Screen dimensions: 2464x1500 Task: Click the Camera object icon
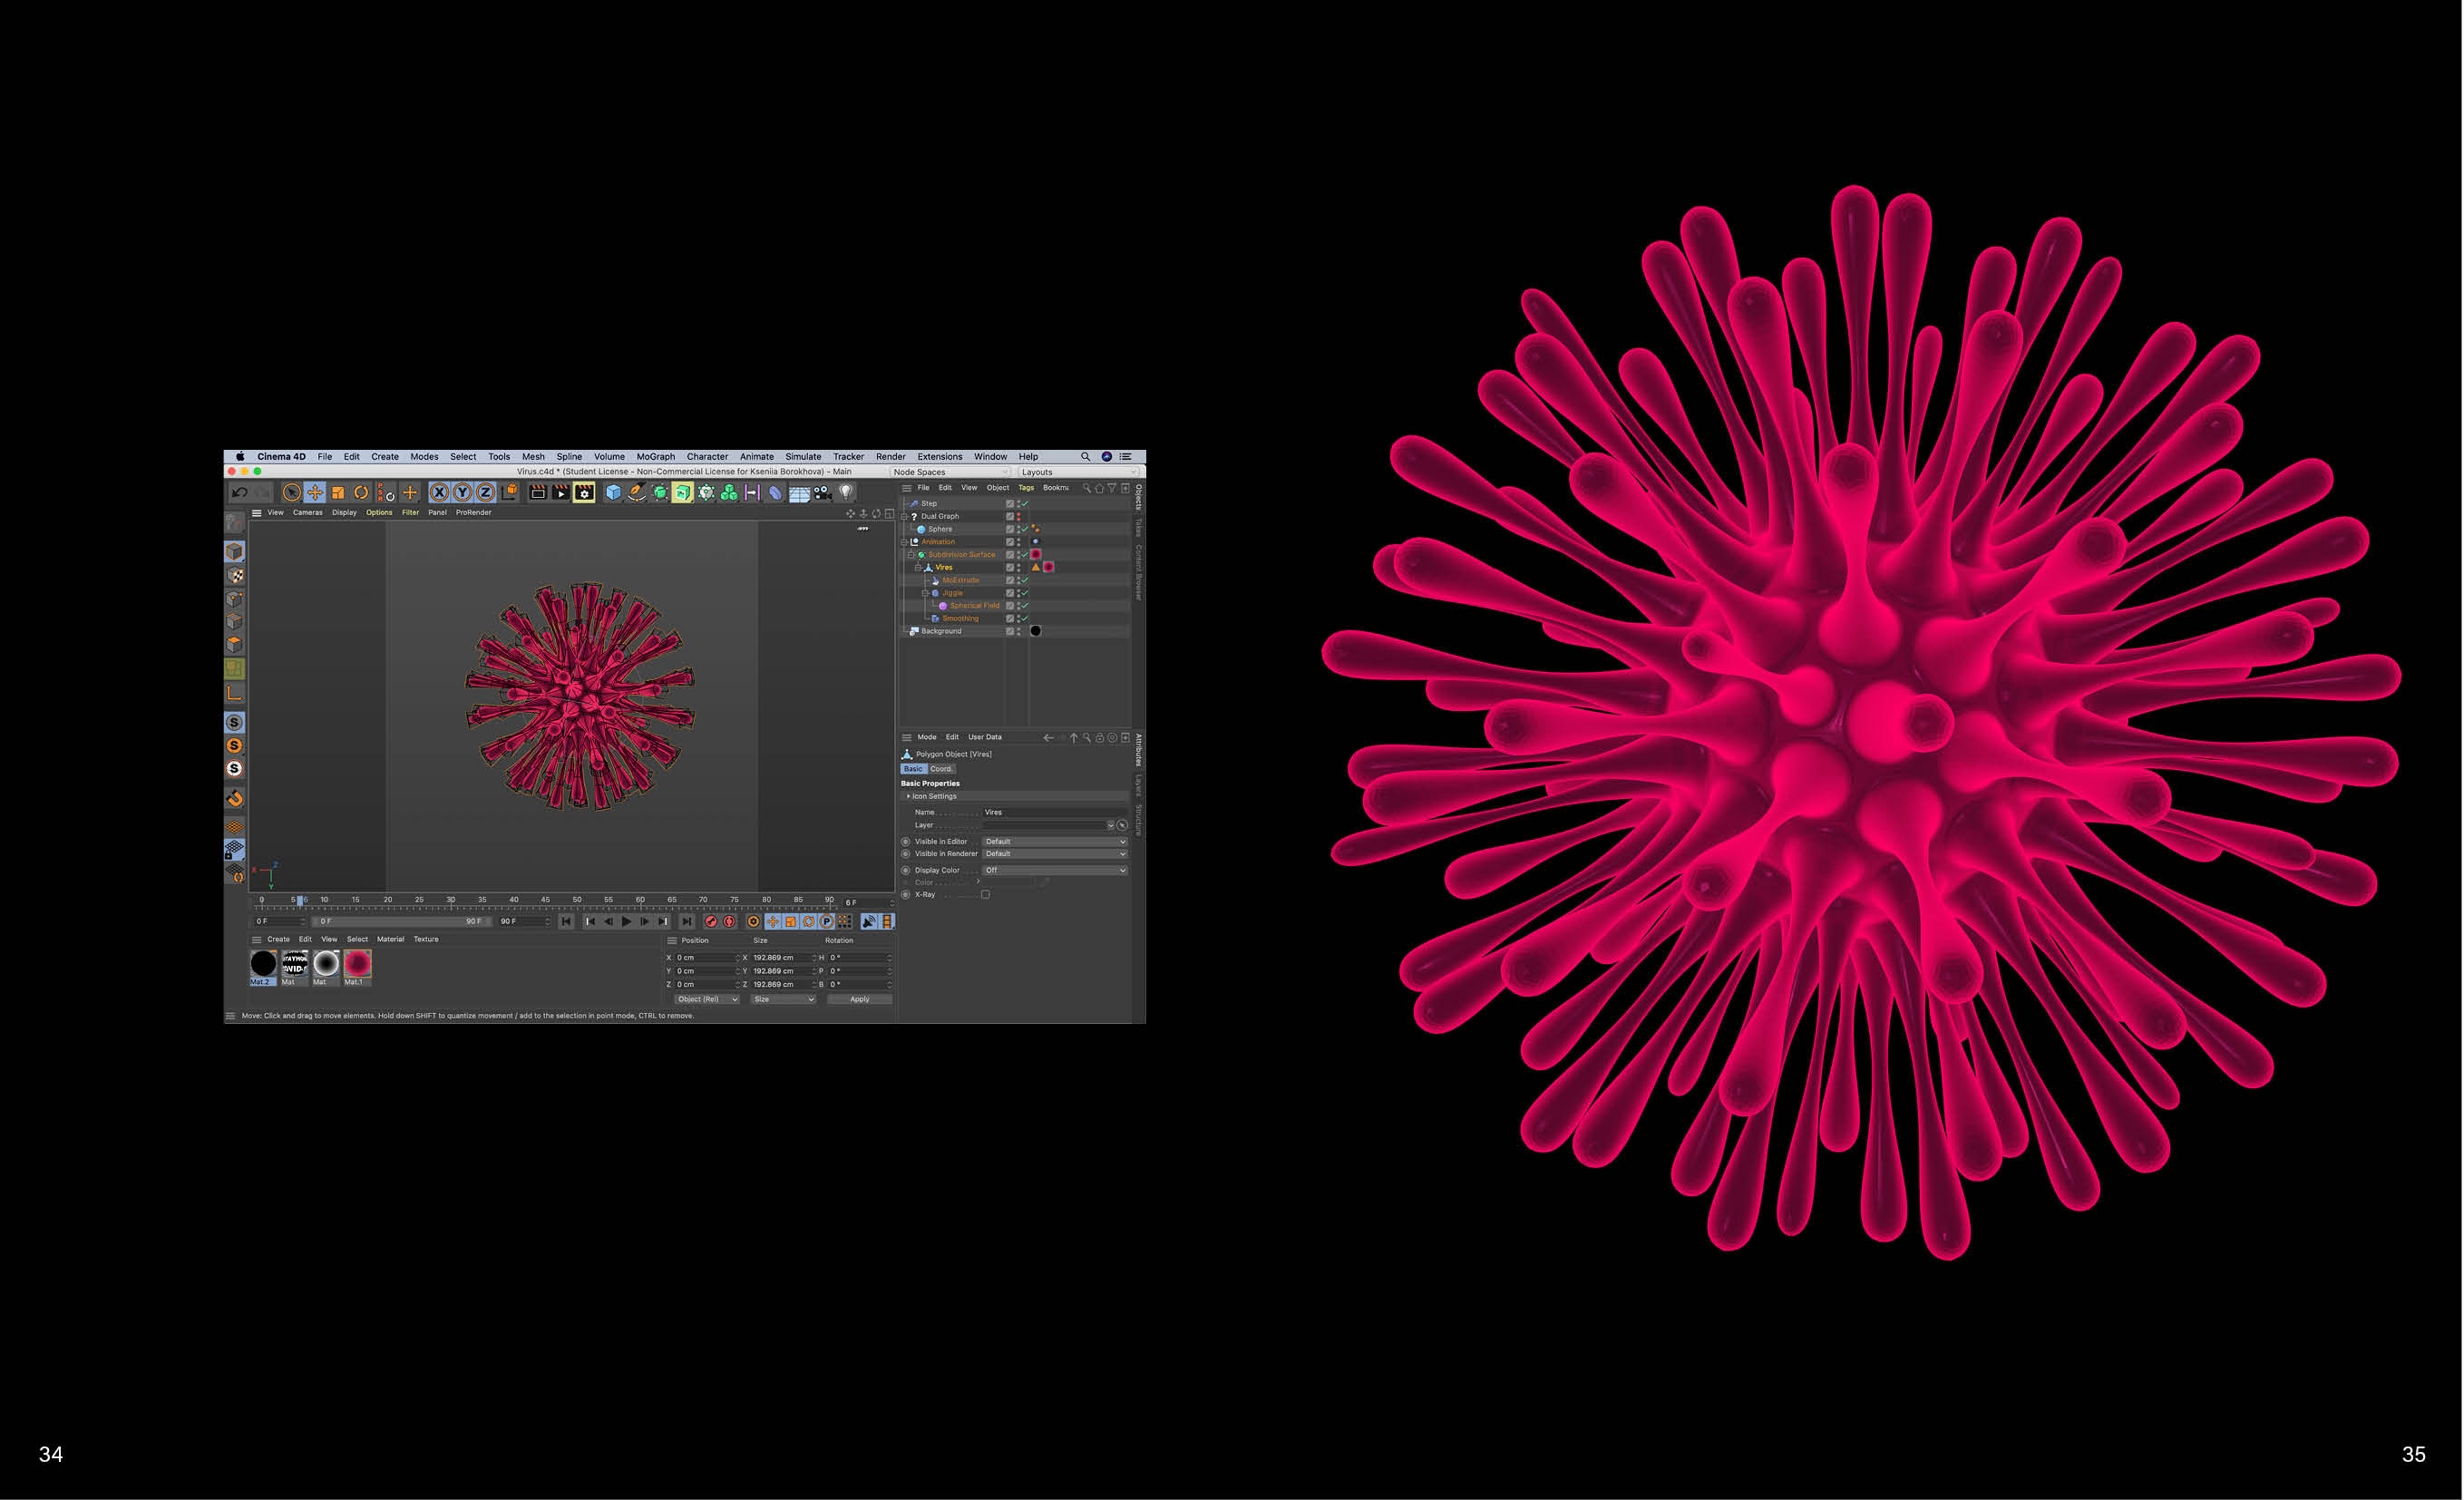pos(822,493)
